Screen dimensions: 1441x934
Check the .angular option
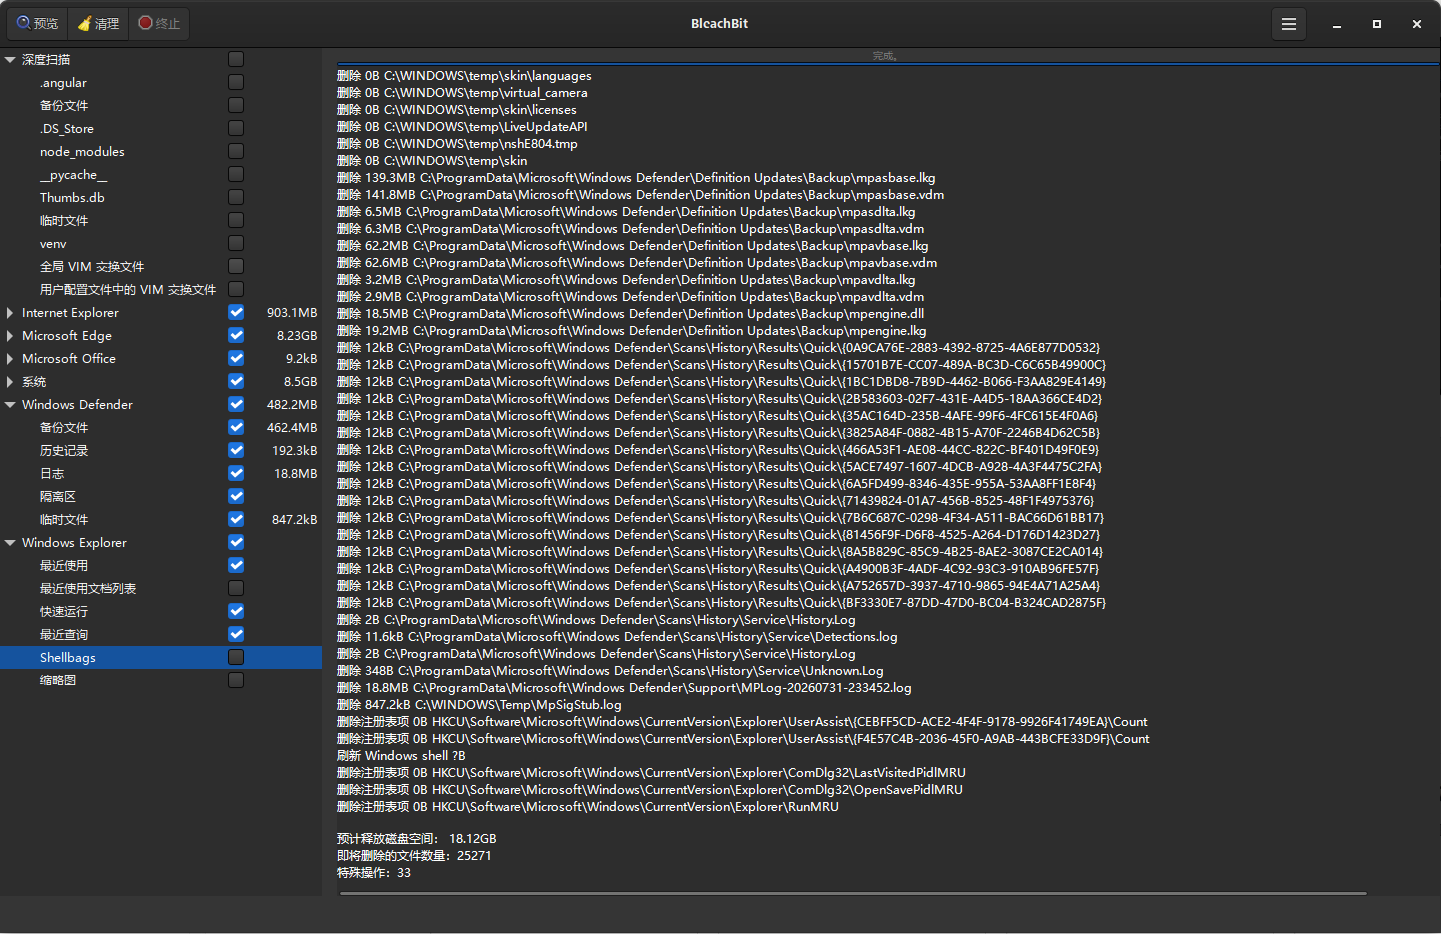click(236, 82)
